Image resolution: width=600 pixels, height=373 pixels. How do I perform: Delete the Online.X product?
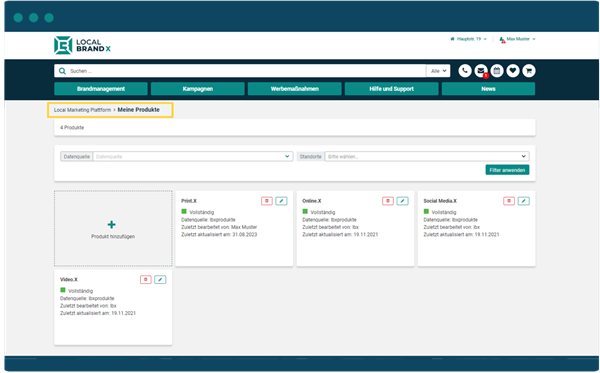pos(388,201)
